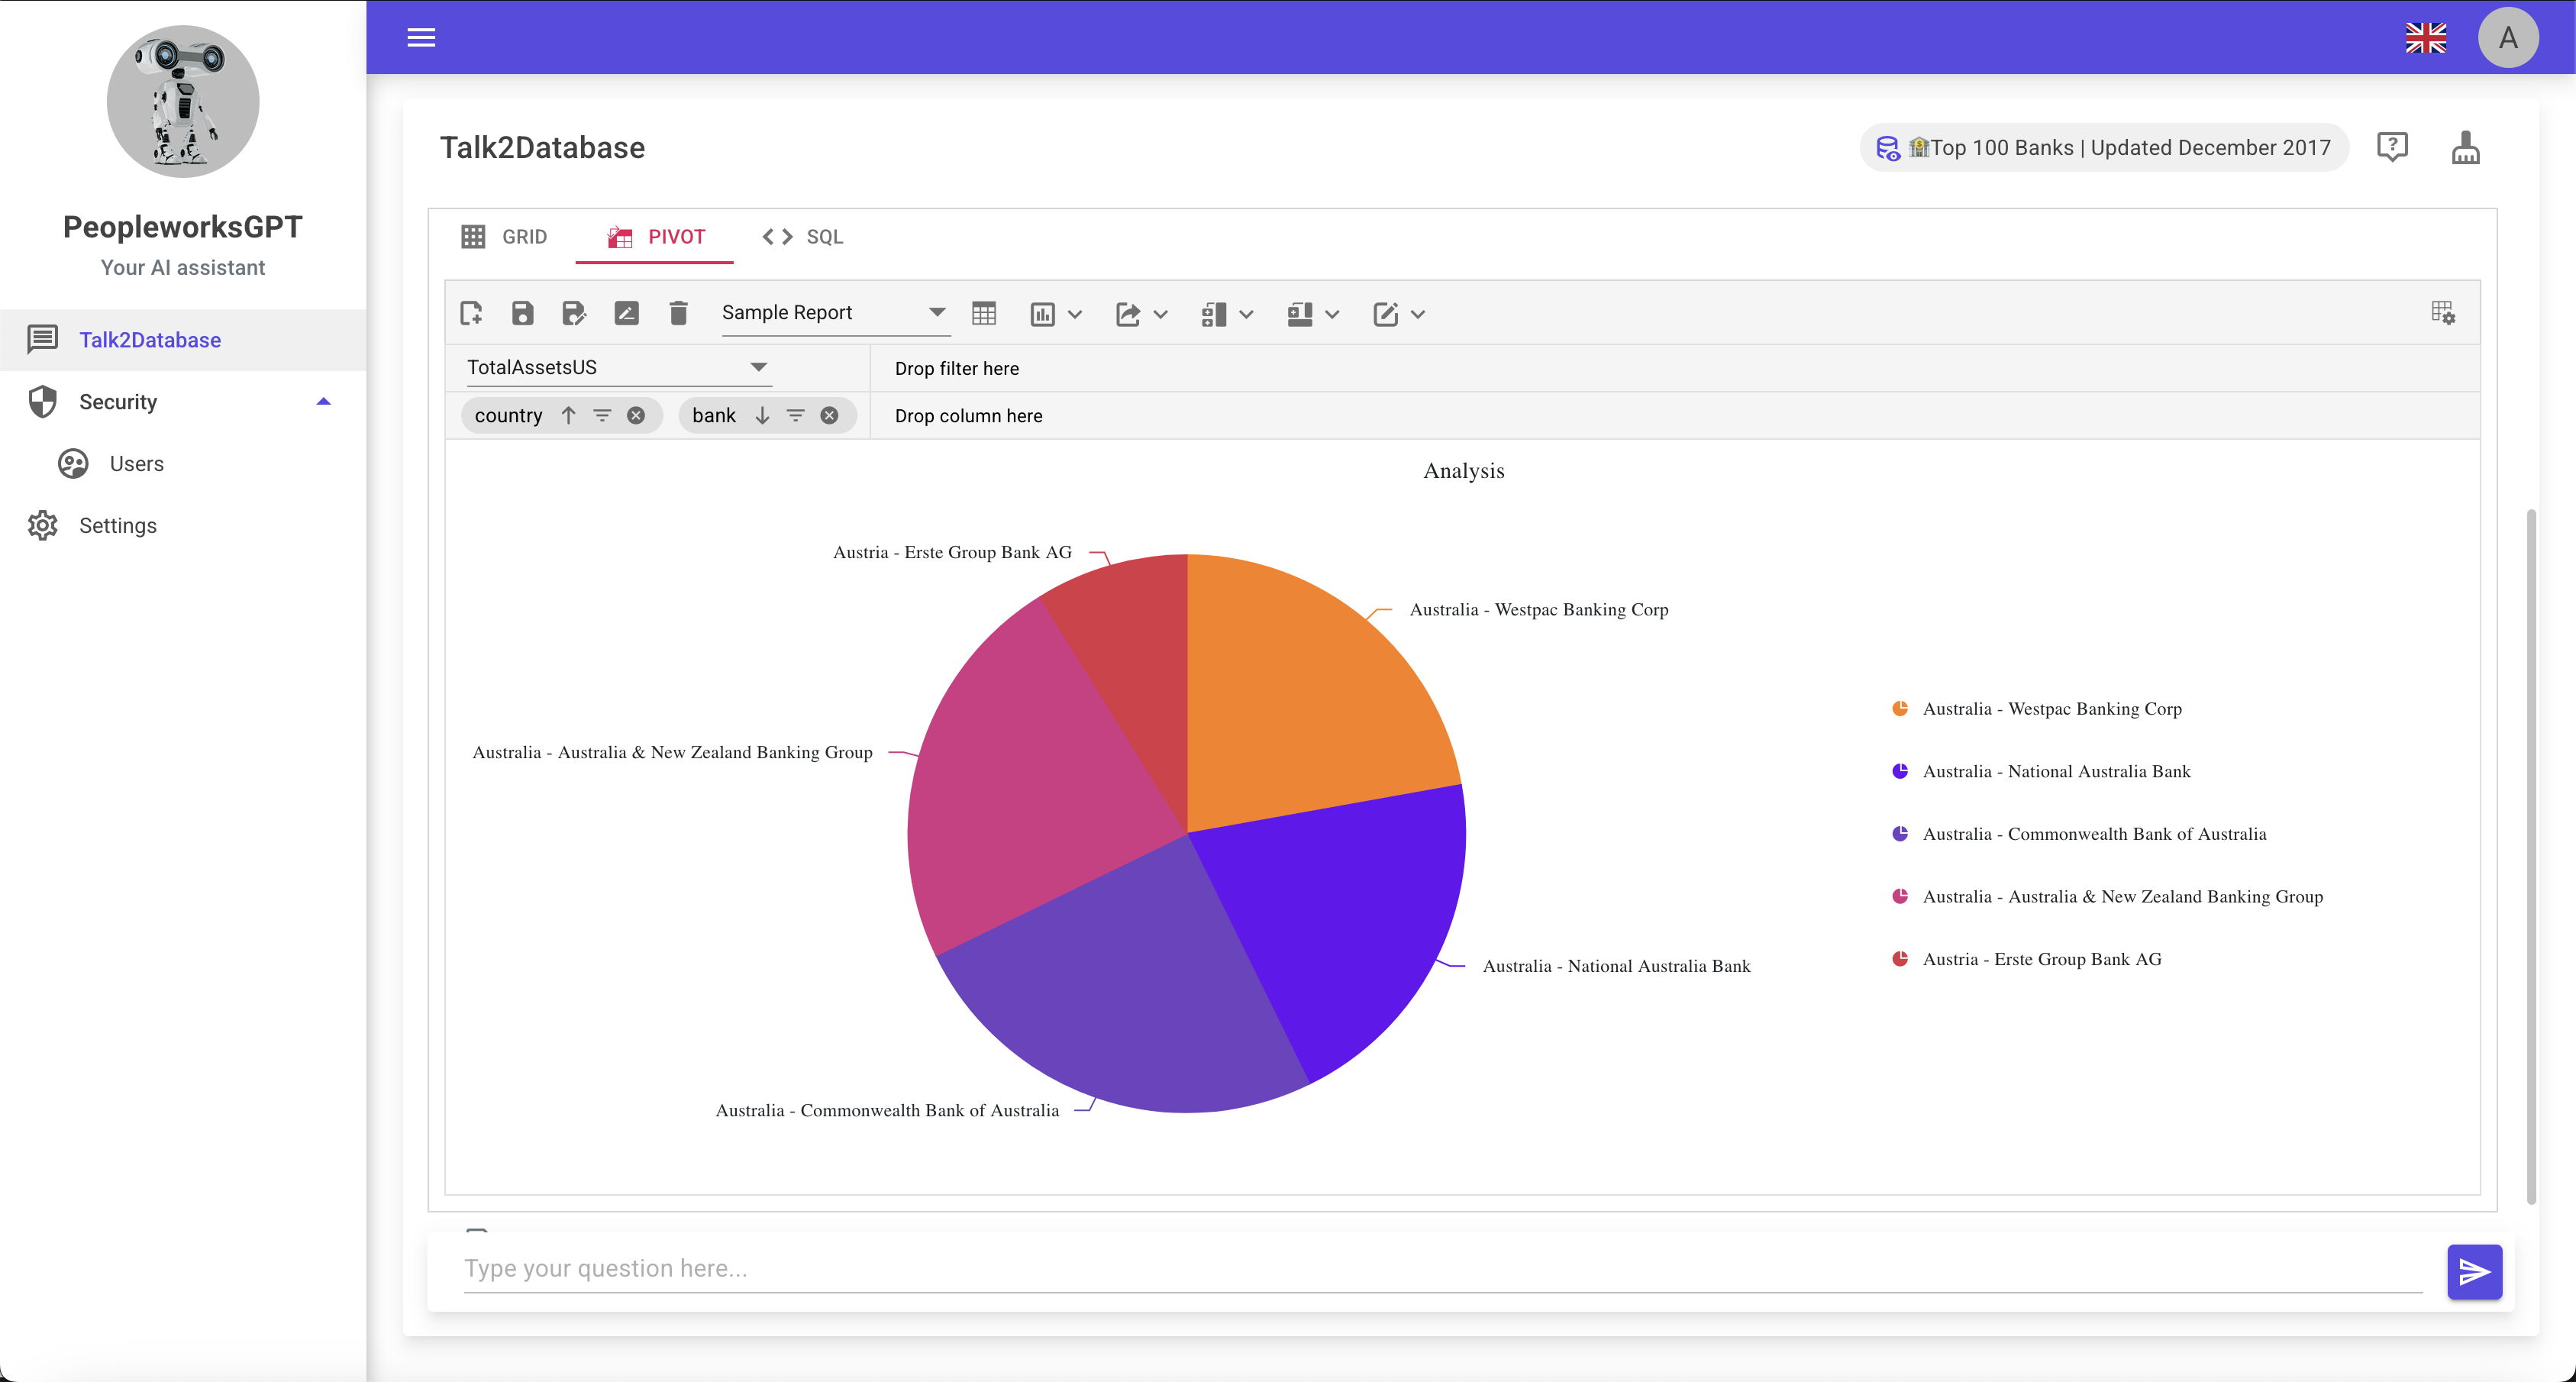Screen dimensions: 2576x1382
Task: Click the Top 100 Banks database chip
Action: 2104,148
